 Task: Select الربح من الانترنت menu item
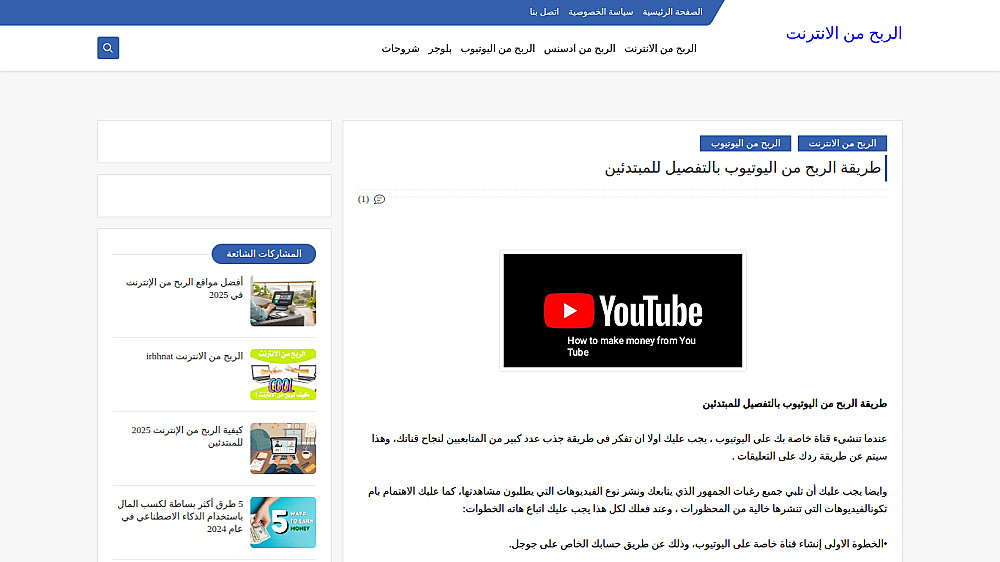pos(660,49)
